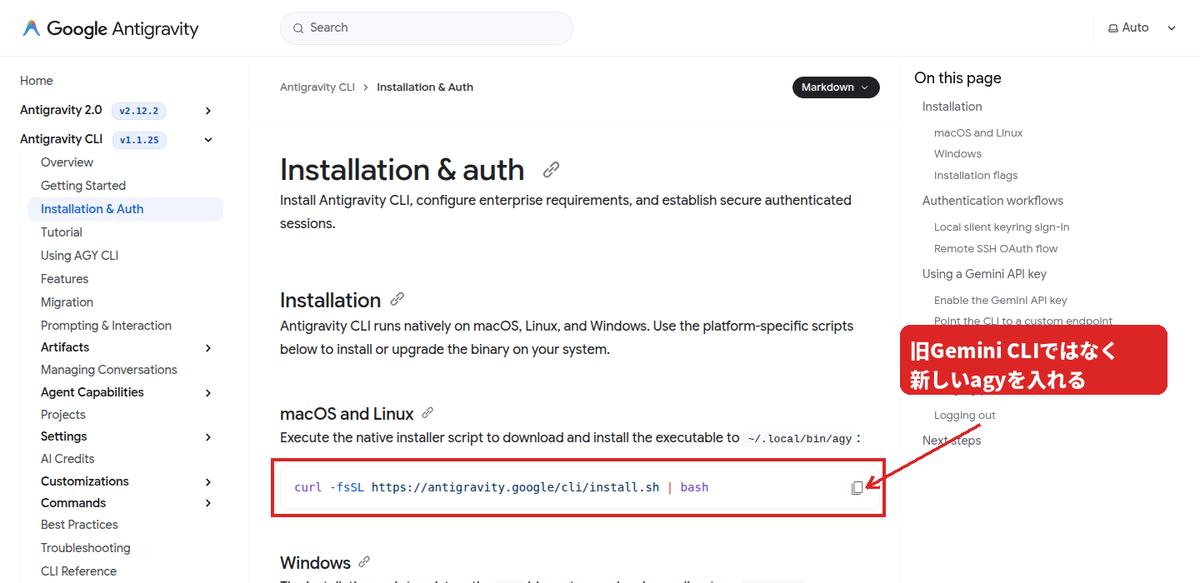Collapse the Antigravity CLI section

(208, 140)
